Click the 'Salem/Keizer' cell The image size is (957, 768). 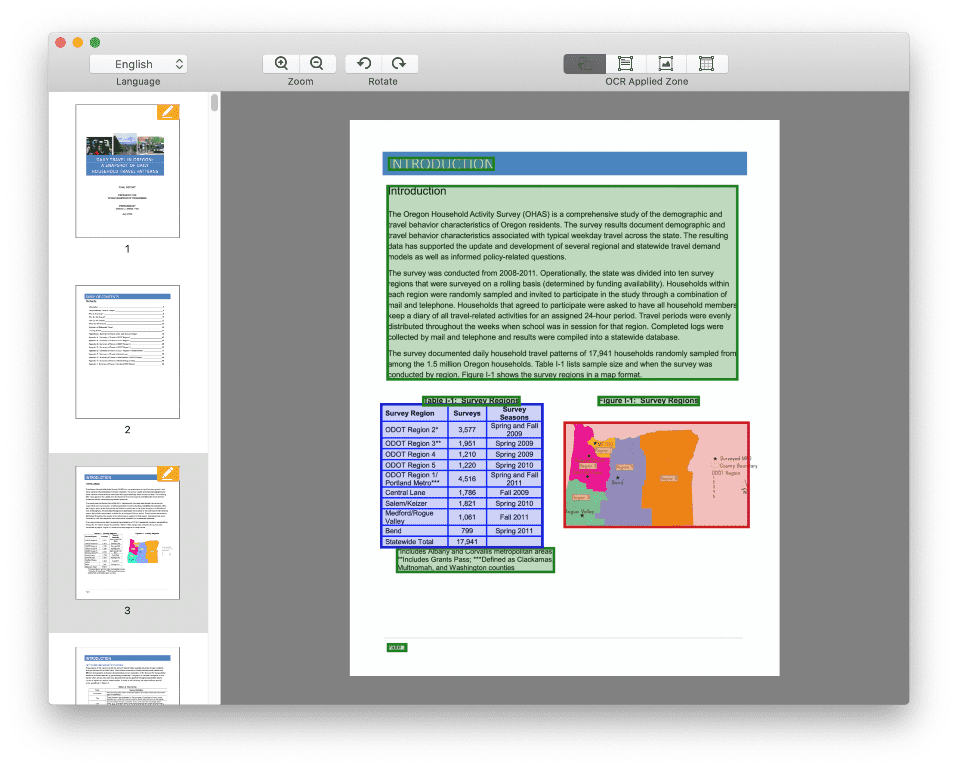click(415, 504)
